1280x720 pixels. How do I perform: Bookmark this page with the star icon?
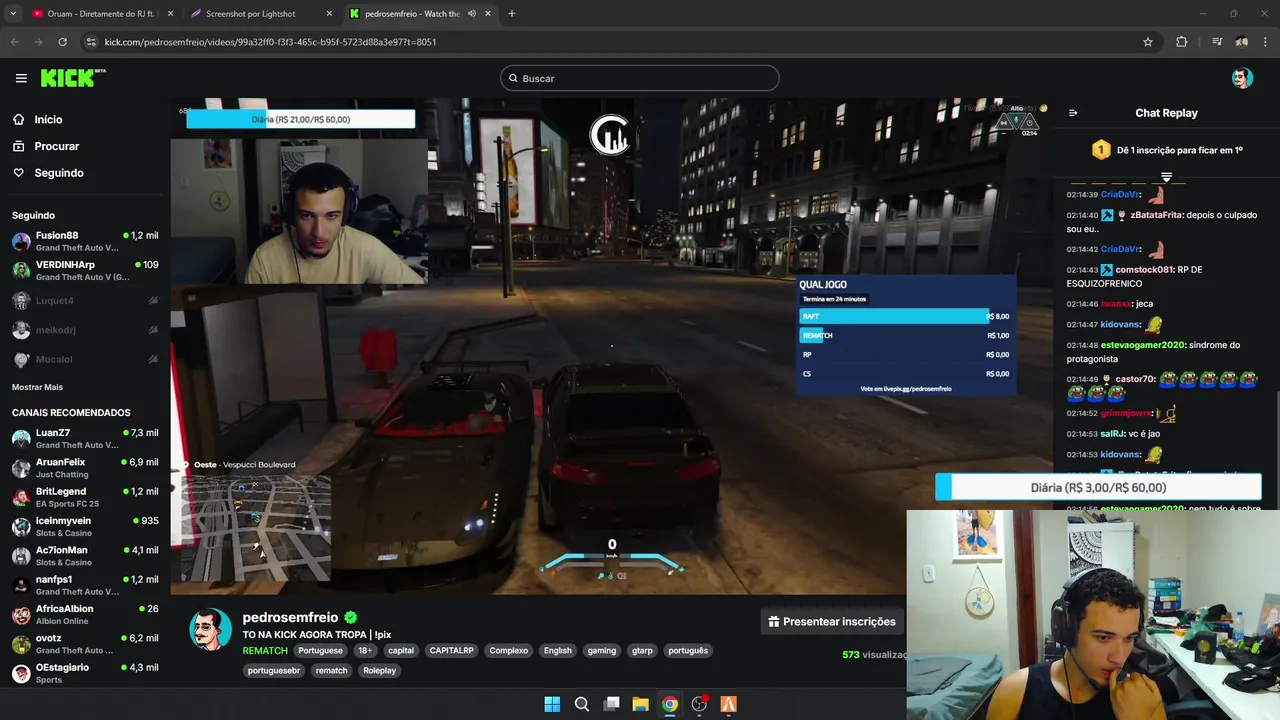[x=1148, y=42]
